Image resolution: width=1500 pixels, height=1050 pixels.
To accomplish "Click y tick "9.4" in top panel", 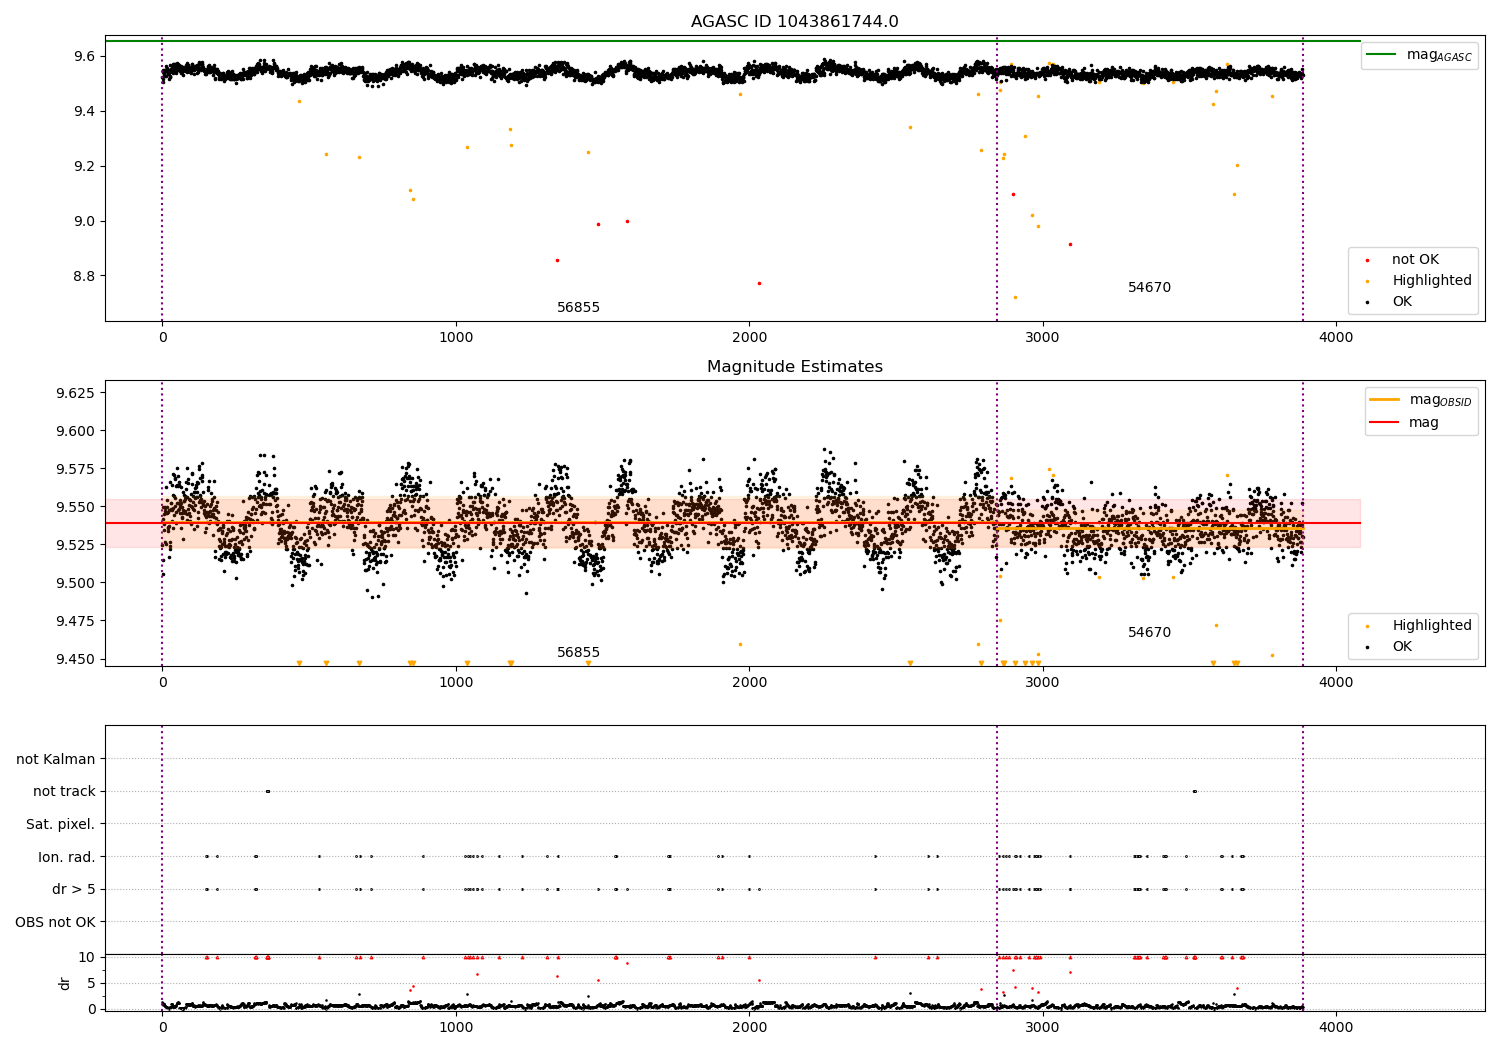I will [x=83, y=111].
